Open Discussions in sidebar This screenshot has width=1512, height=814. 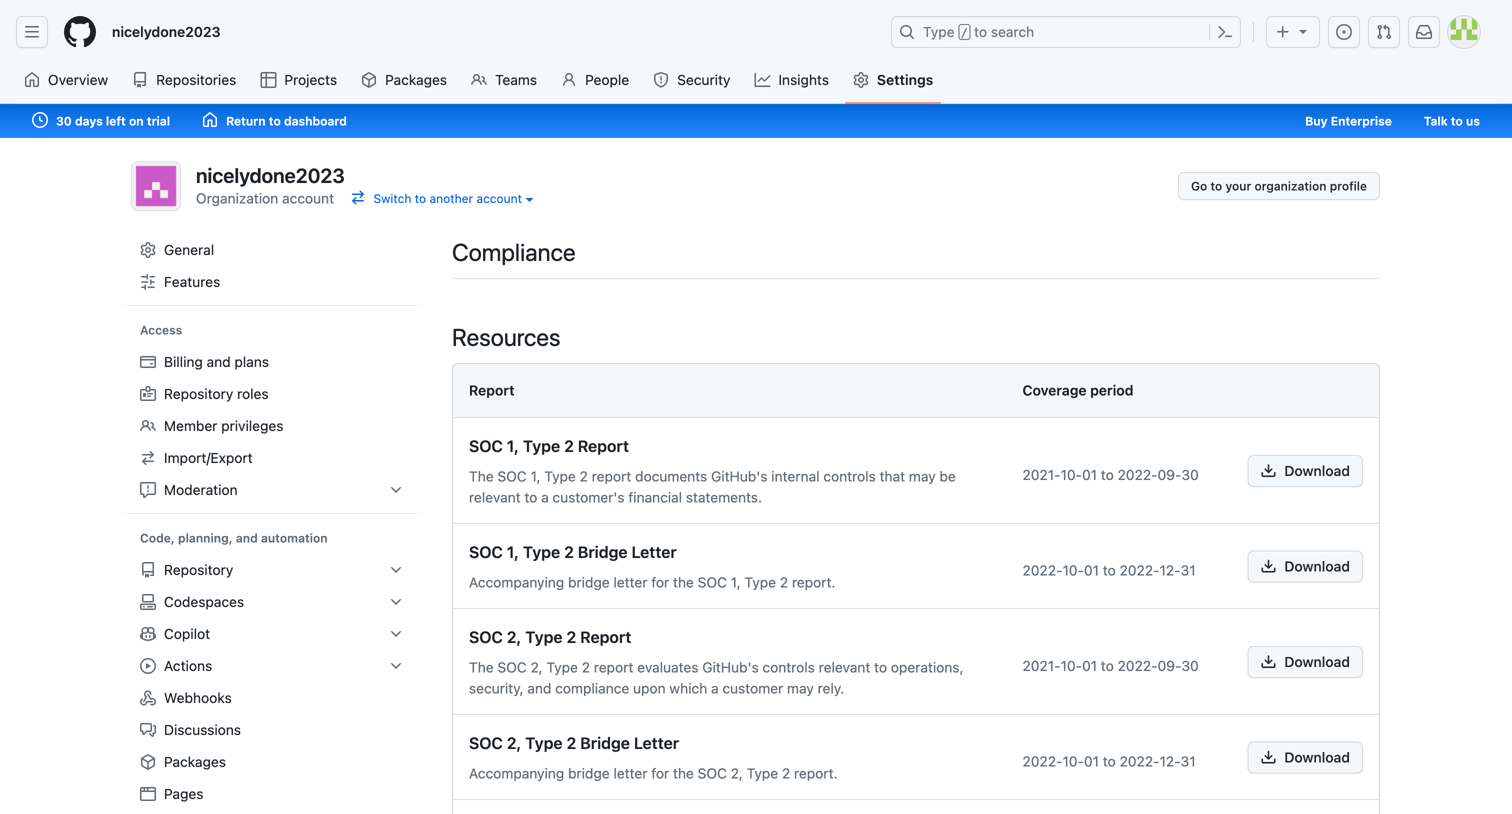272,730
